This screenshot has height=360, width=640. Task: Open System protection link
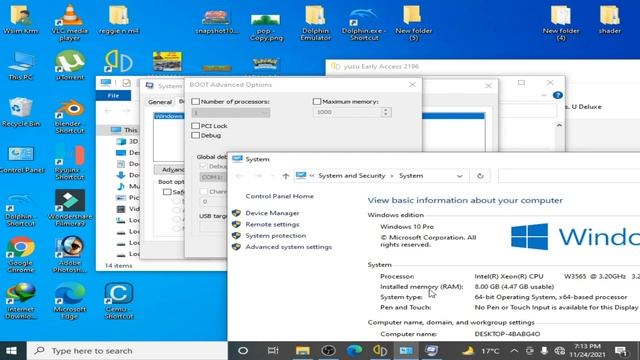(x=276, y=236)
